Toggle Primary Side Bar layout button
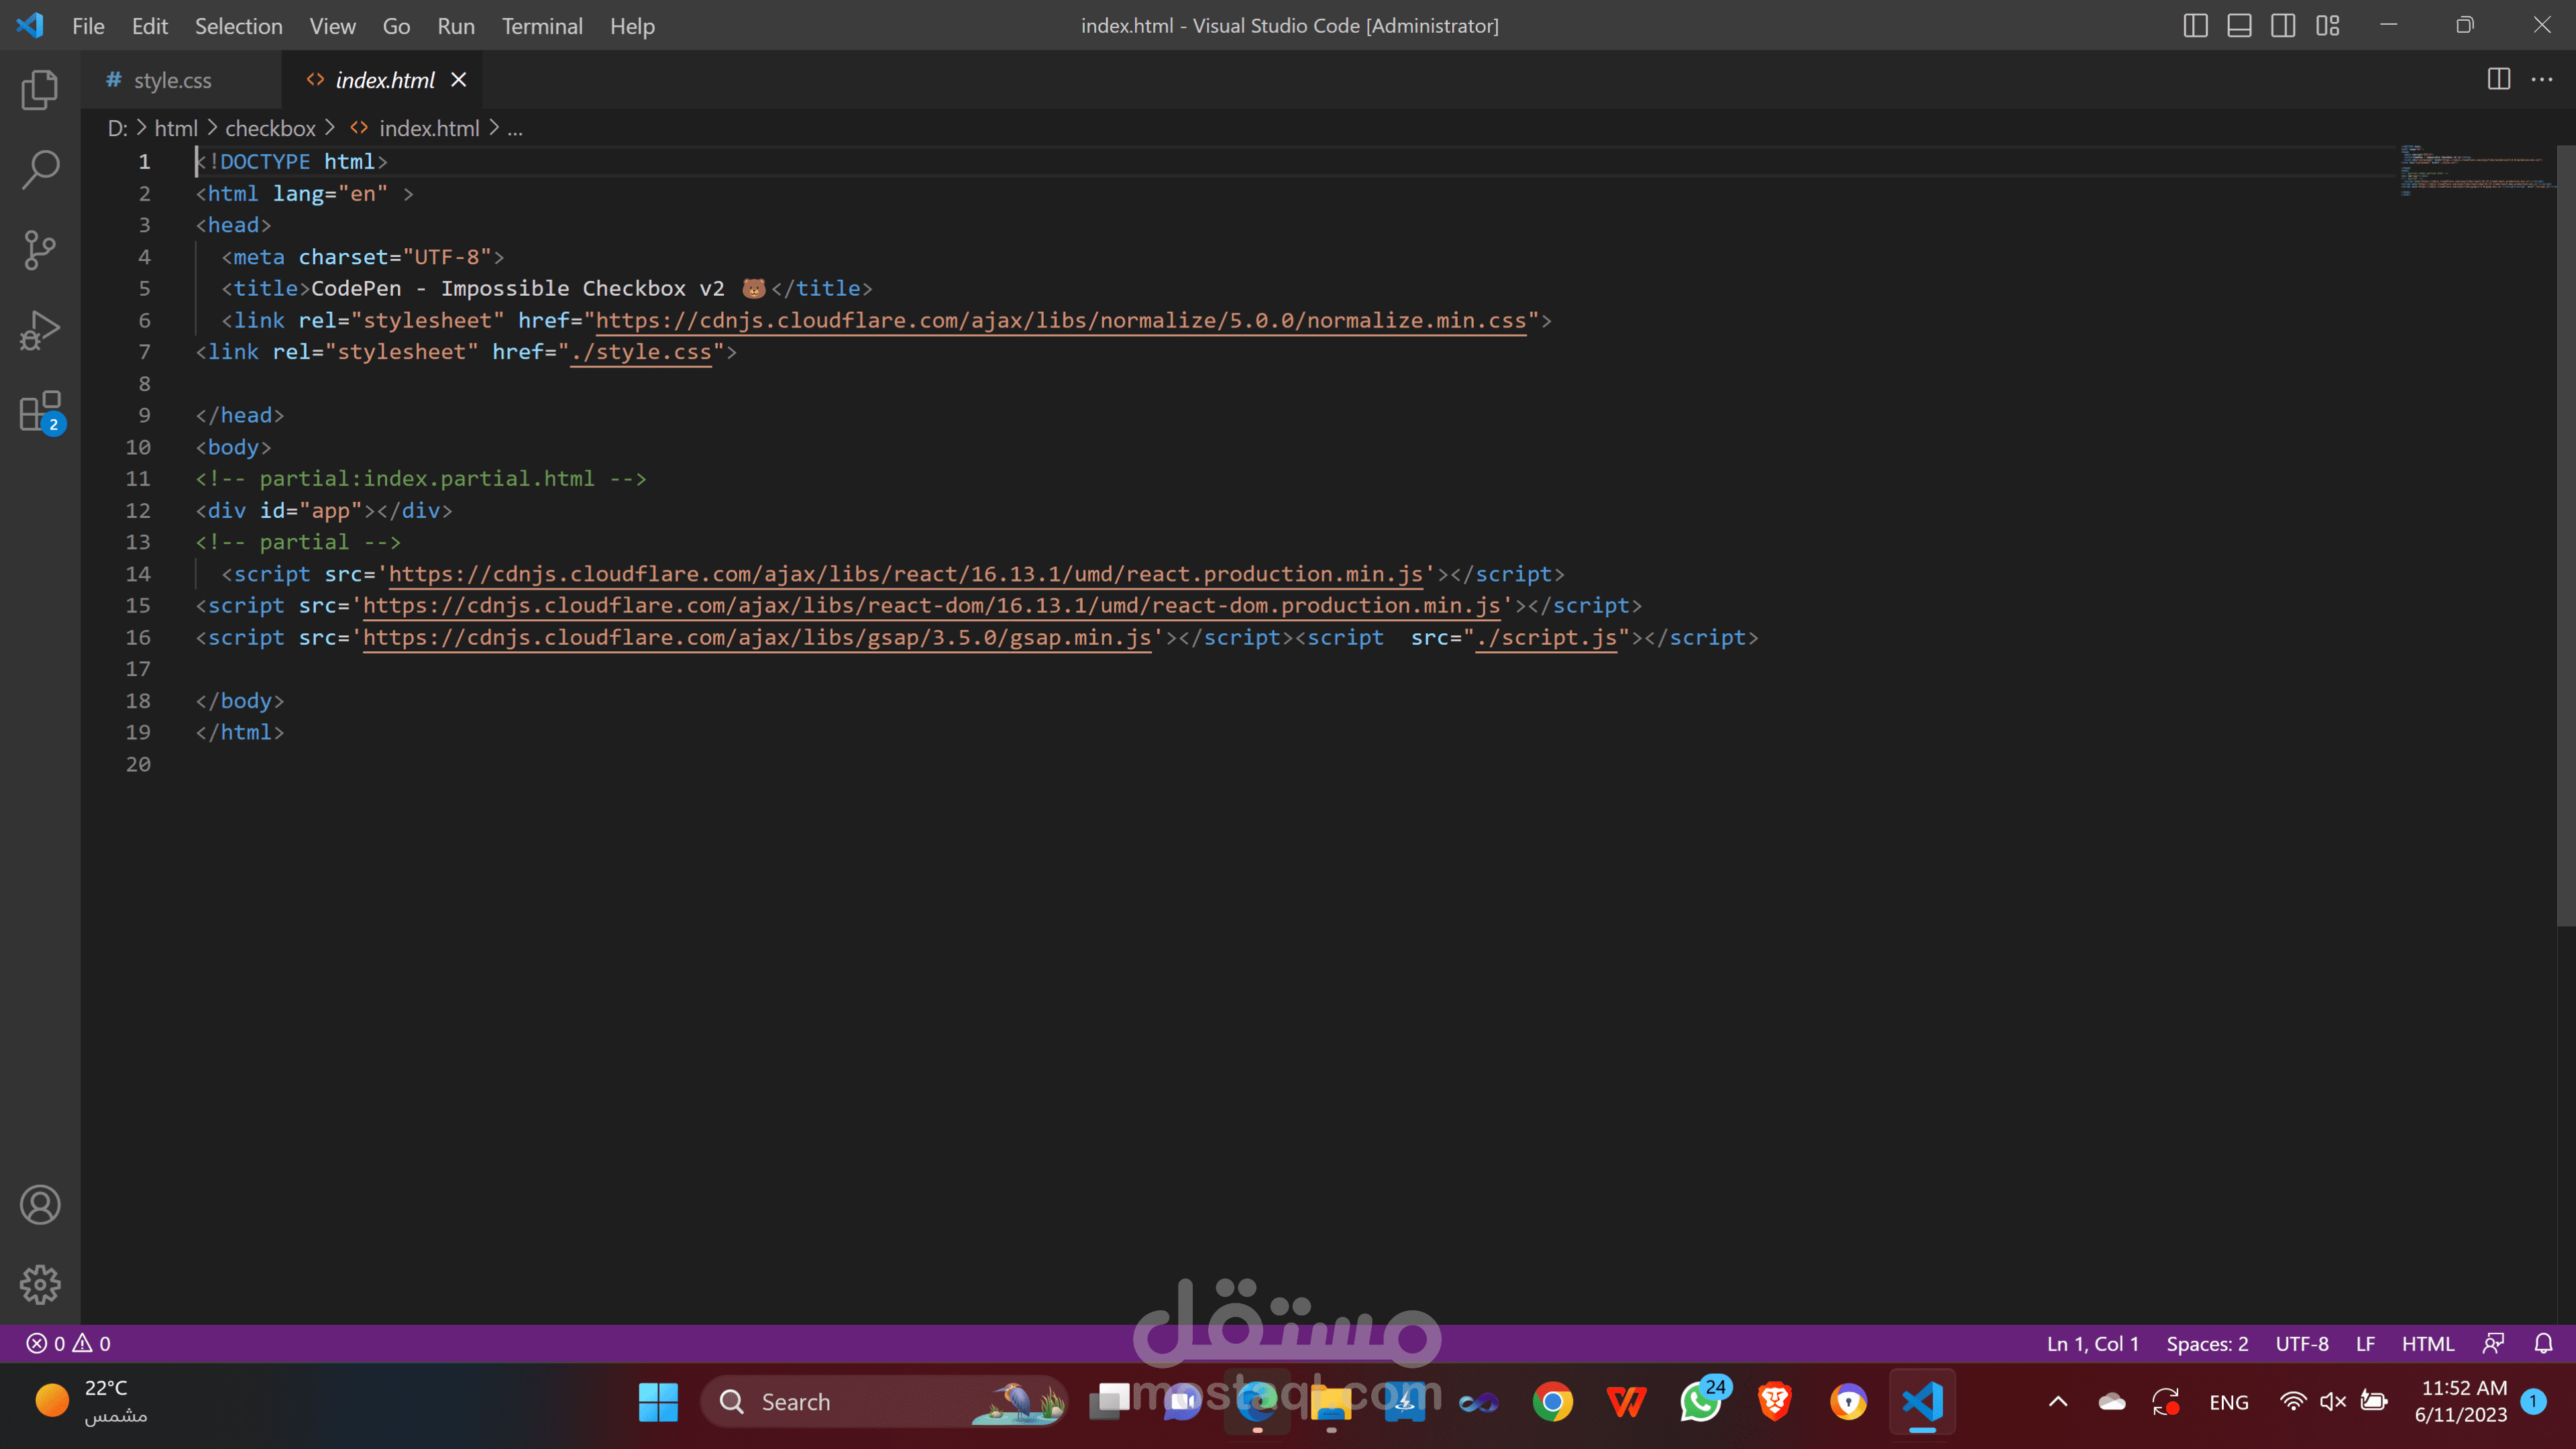The width and height of the screenshot is (2576, 1449). tap(2195, 26)
